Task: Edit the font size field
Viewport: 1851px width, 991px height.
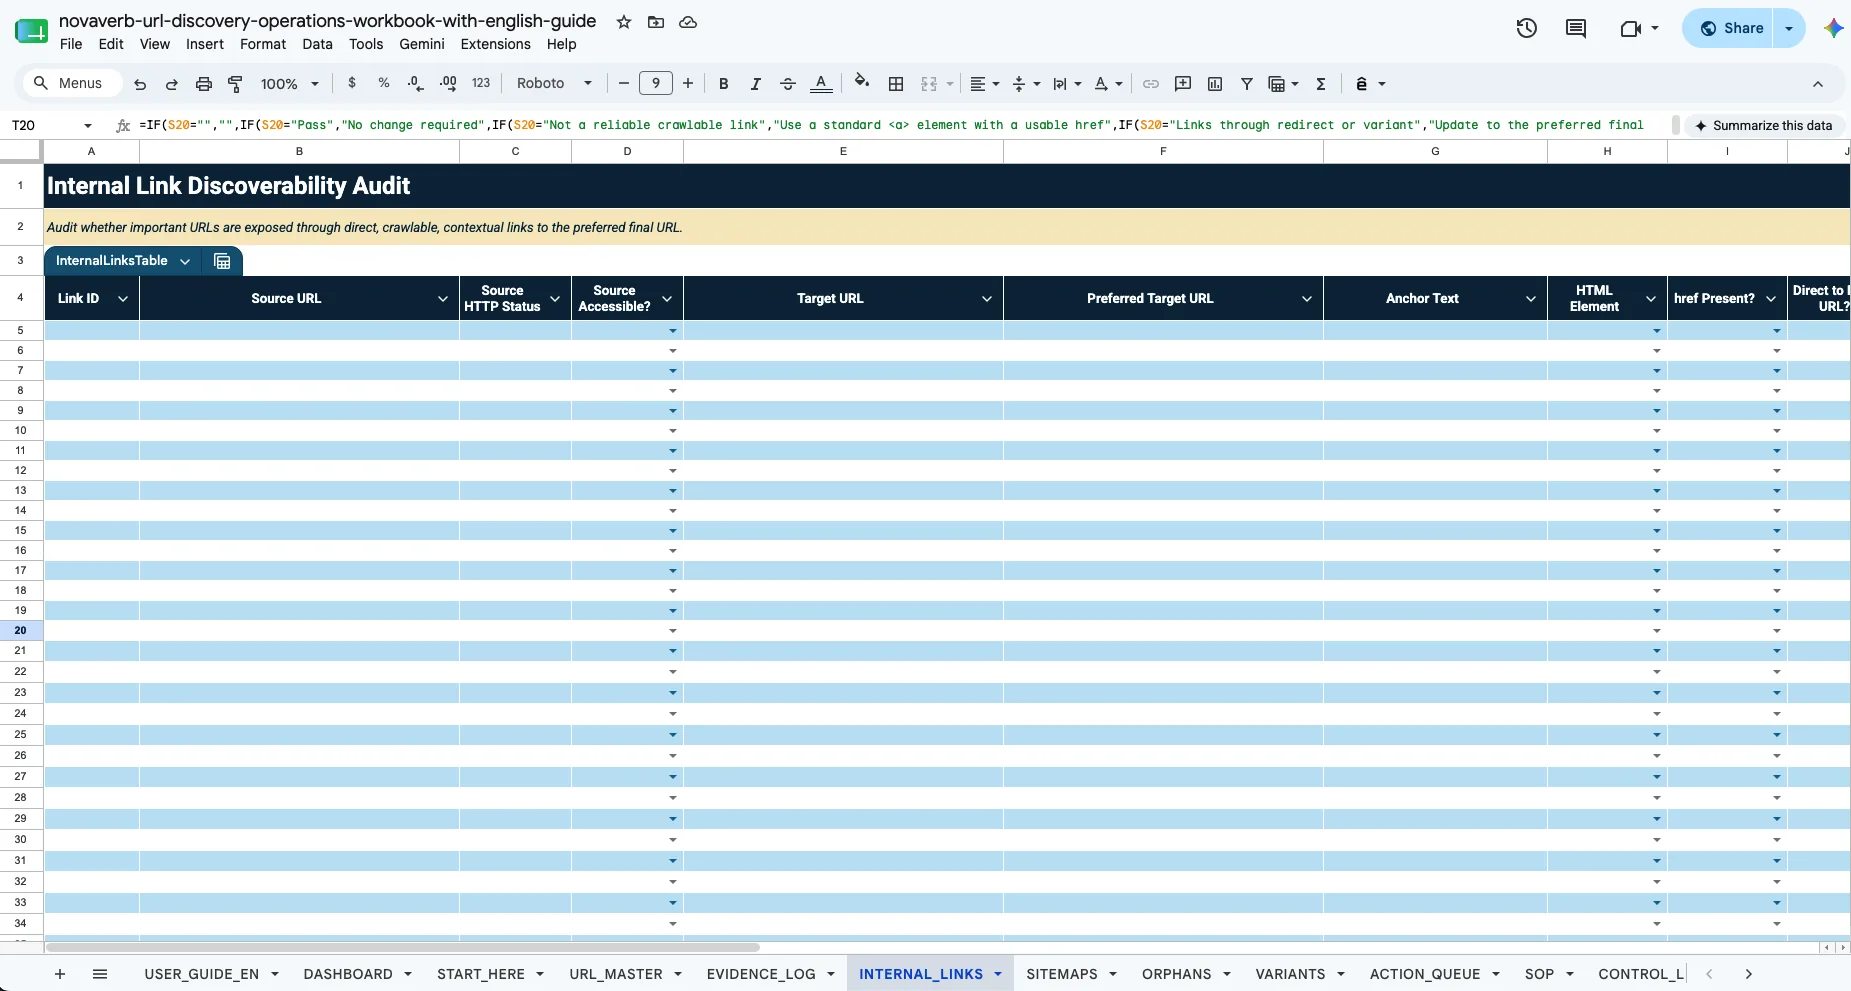Action: pos(656,84)
